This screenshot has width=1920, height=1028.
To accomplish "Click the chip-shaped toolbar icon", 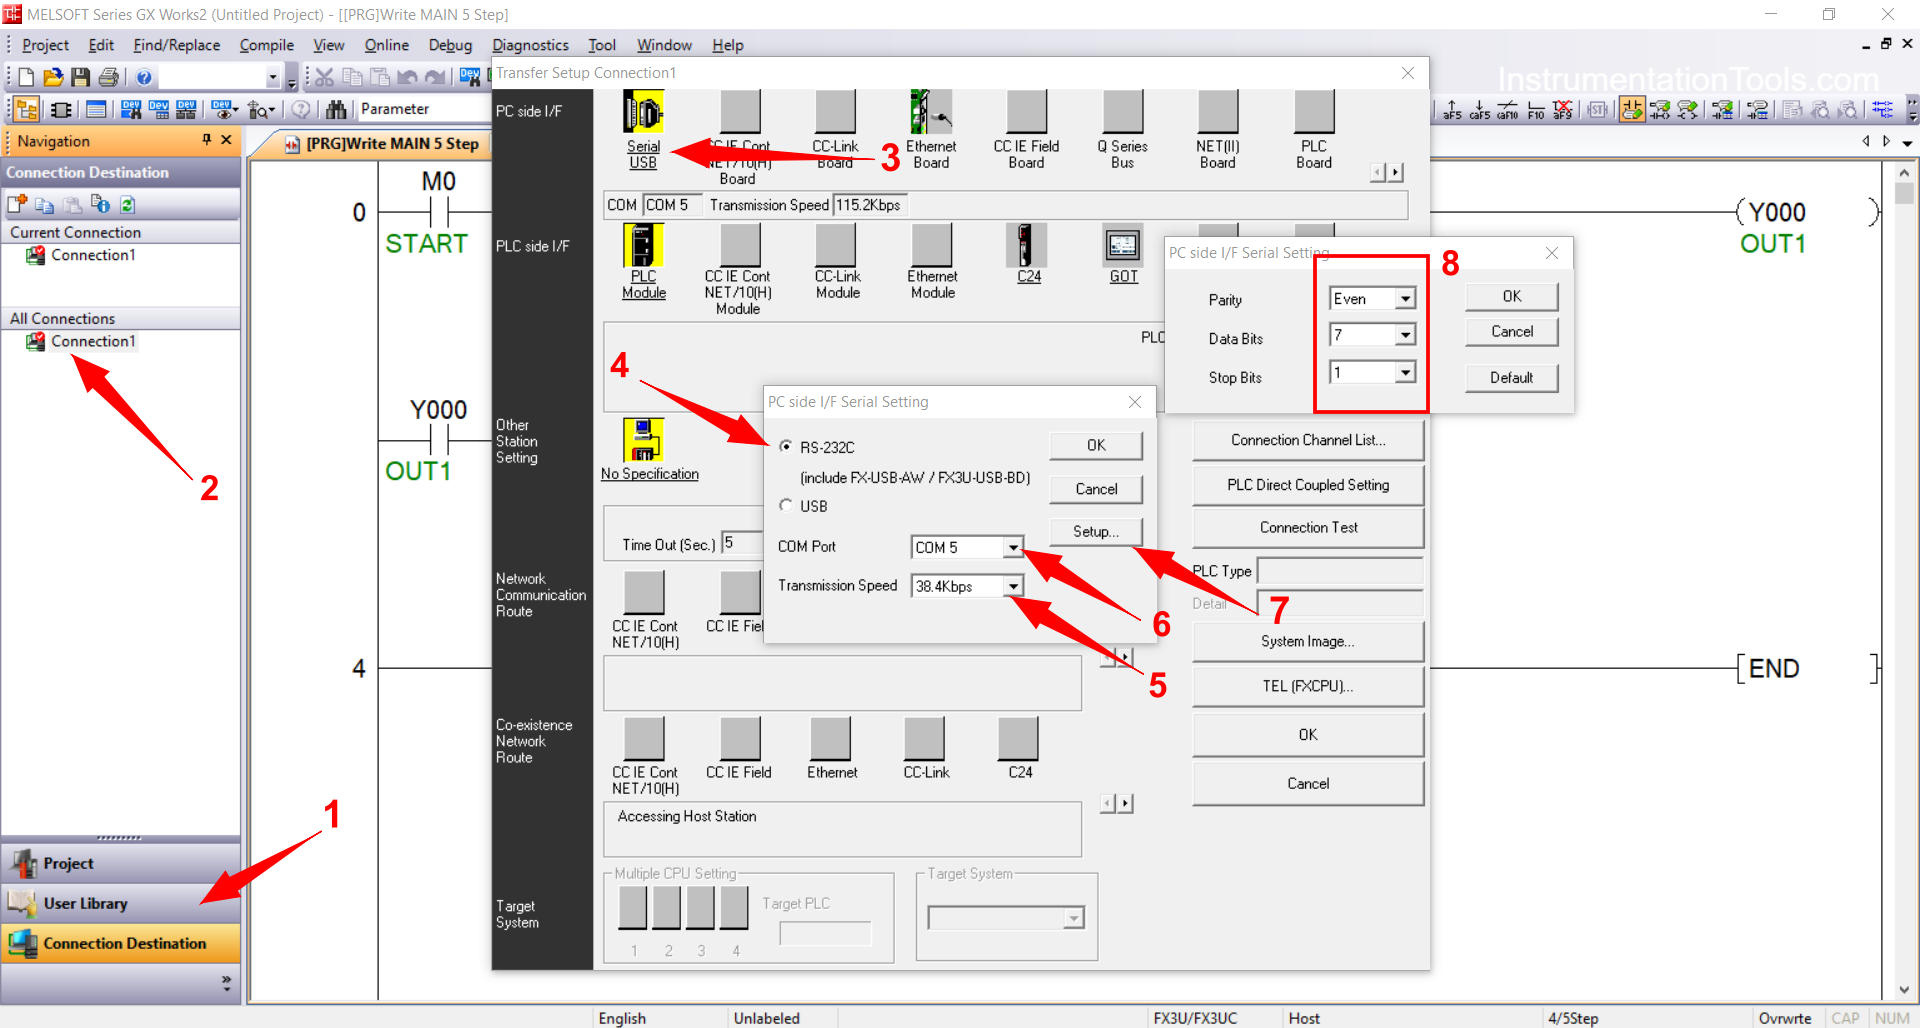I will coord(61,109).
